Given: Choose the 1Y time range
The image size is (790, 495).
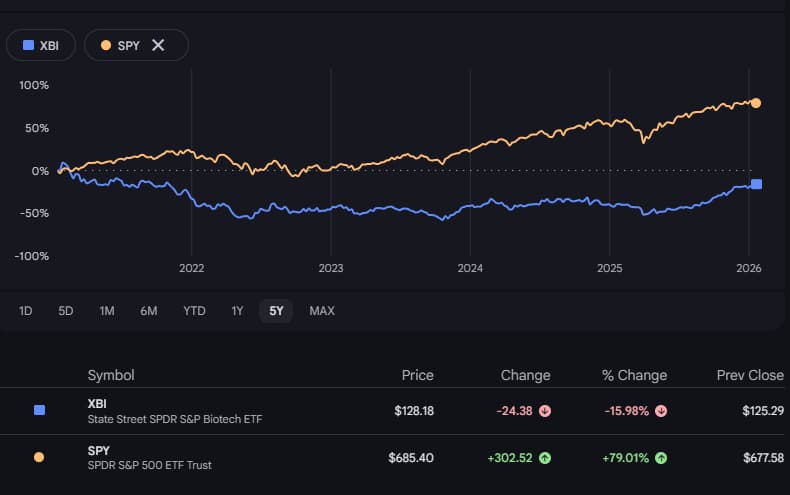Looking at the screenshot, I should 237,311.
